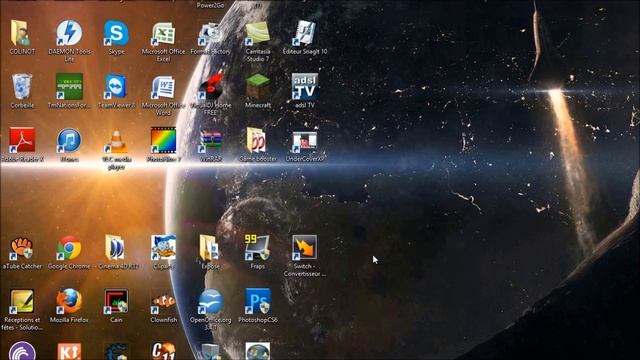Launch Camtasia Studio 7 shortcut
640x360 pixels.
[258, 33]
